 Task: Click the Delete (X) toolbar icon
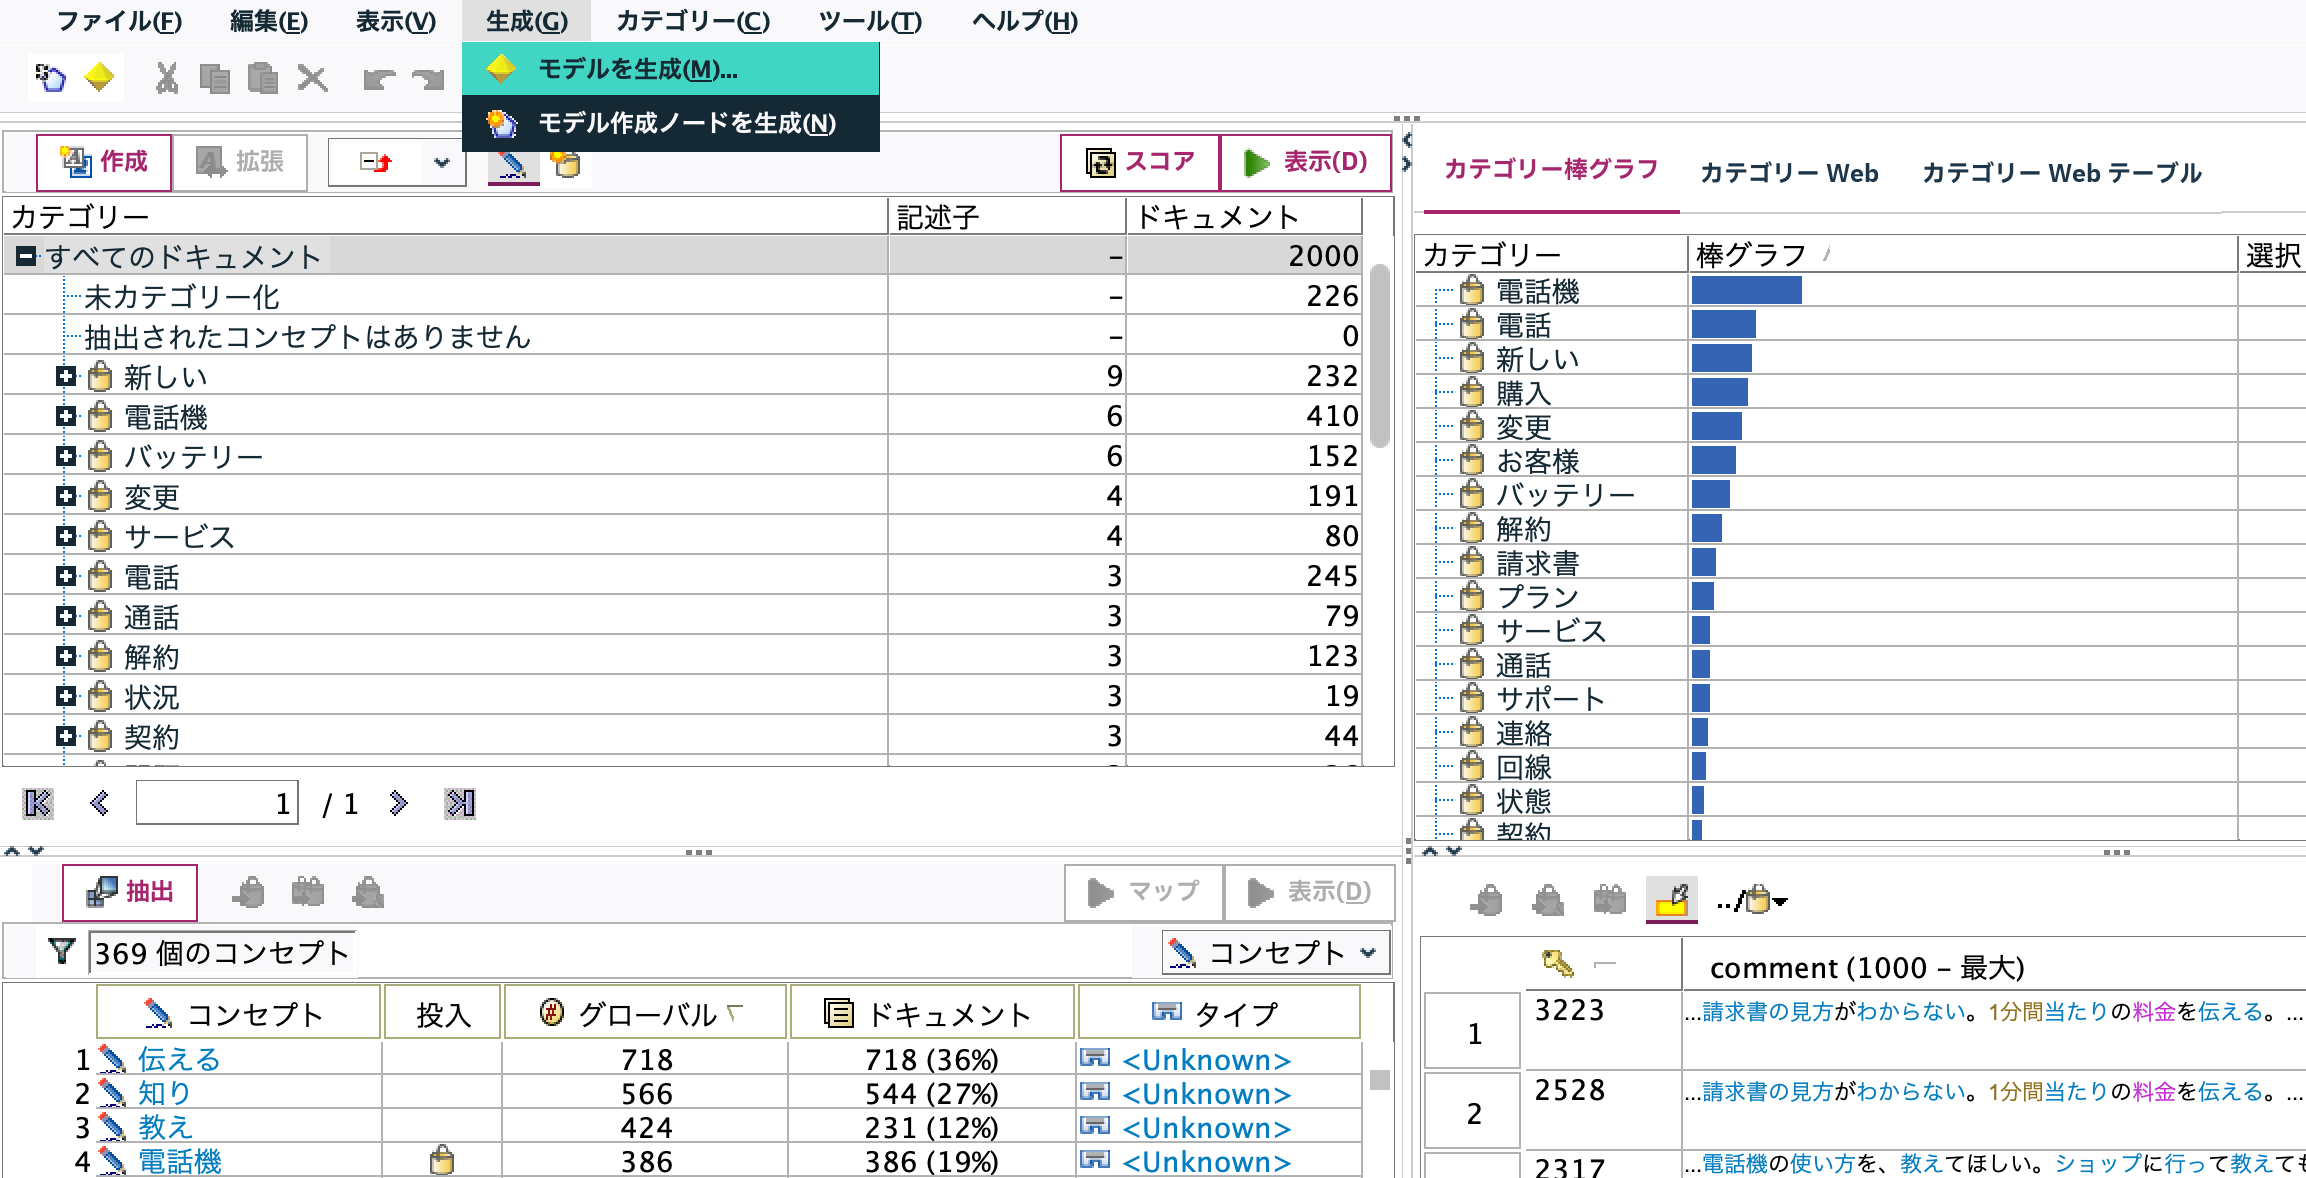click(x=313, y=78)
